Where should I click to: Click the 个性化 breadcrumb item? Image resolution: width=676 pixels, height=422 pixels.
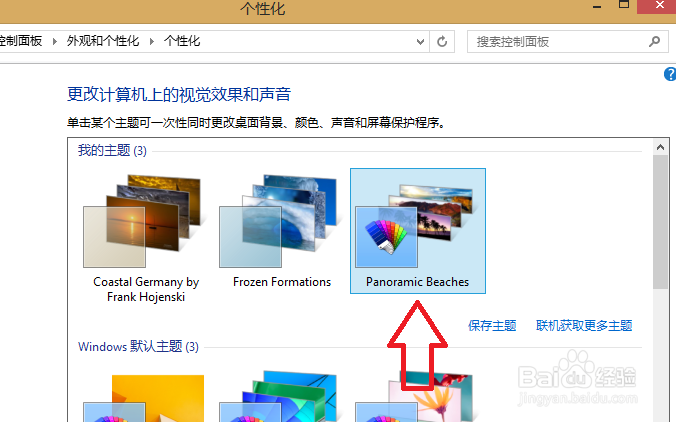point(182,41)
